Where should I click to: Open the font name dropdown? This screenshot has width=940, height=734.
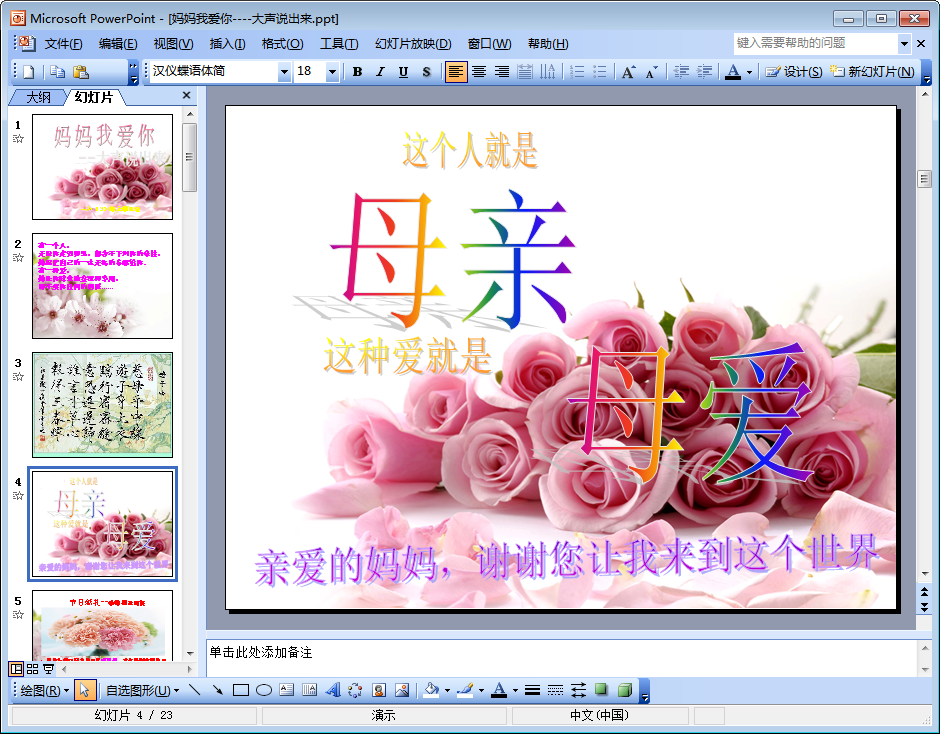284,72
